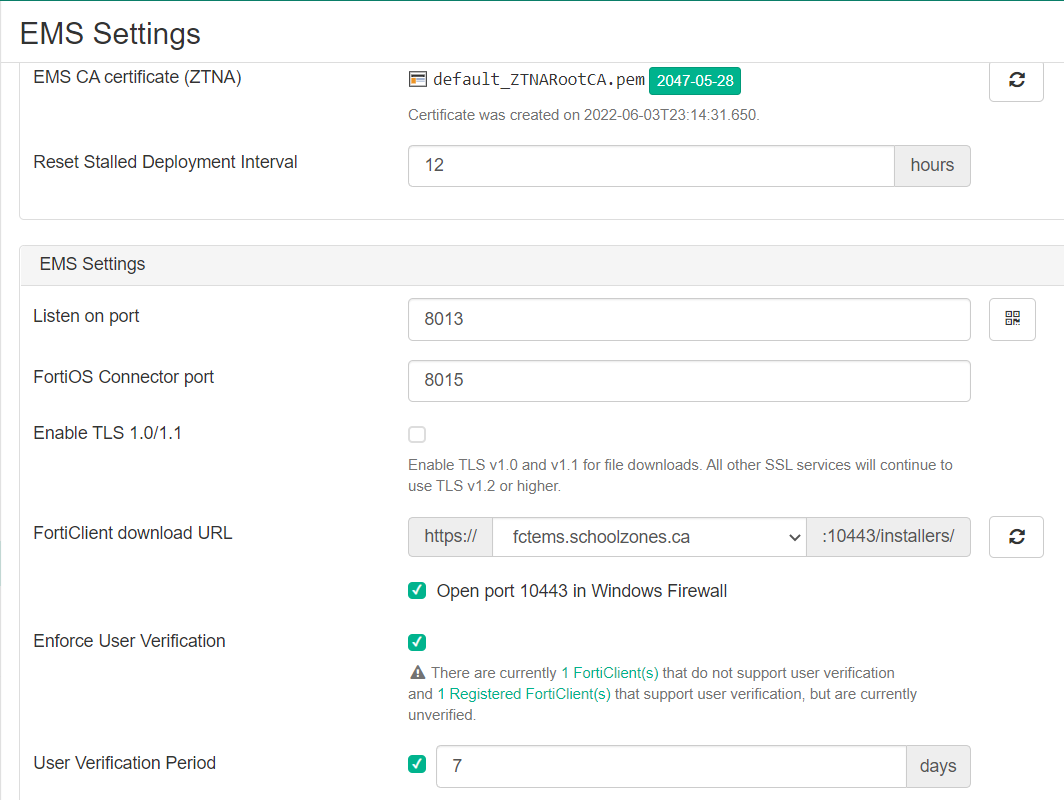The image size is (1064, 800).
Task: Uncheck Enforce User Verification
Action: [416, 642]
